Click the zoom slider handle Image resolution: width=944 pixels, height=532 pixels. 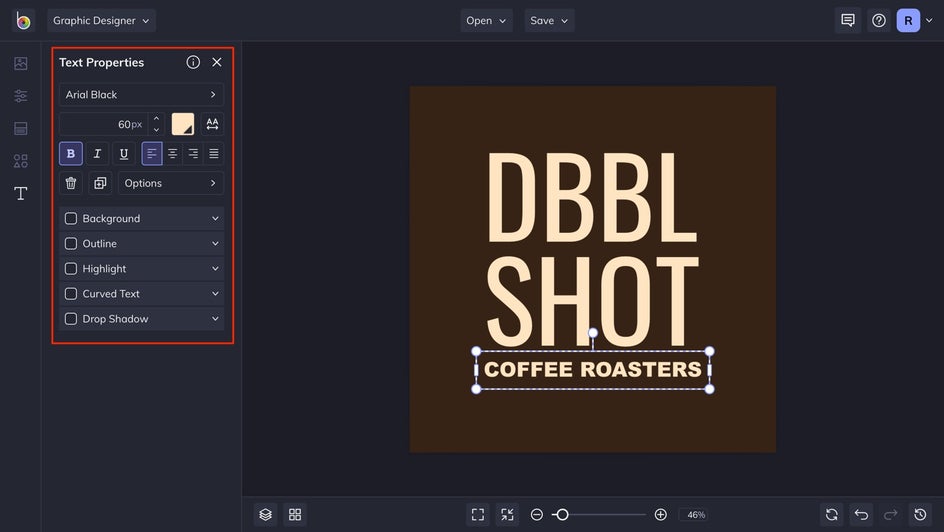click(562, 515)
